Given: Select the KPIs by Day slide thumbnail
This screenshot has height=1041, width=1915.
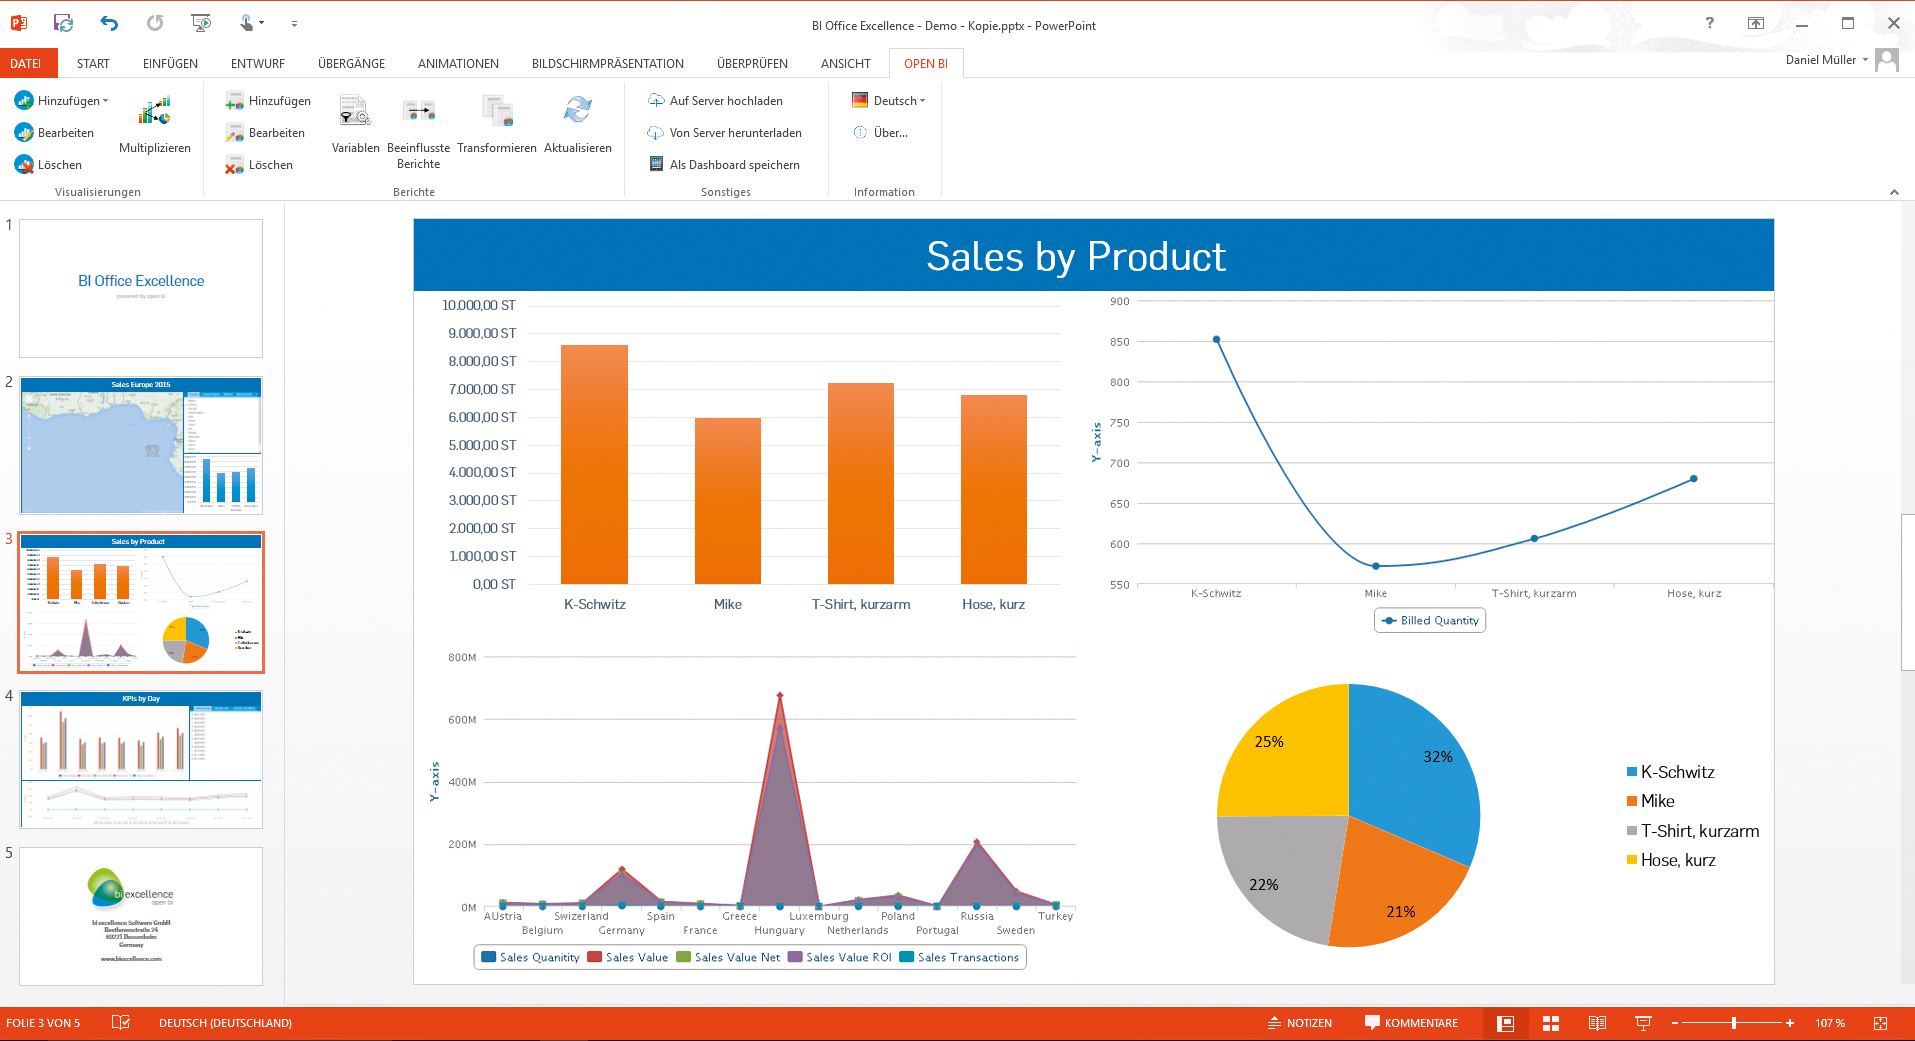Looking at the screenshot, I should [x=141, y=759].
